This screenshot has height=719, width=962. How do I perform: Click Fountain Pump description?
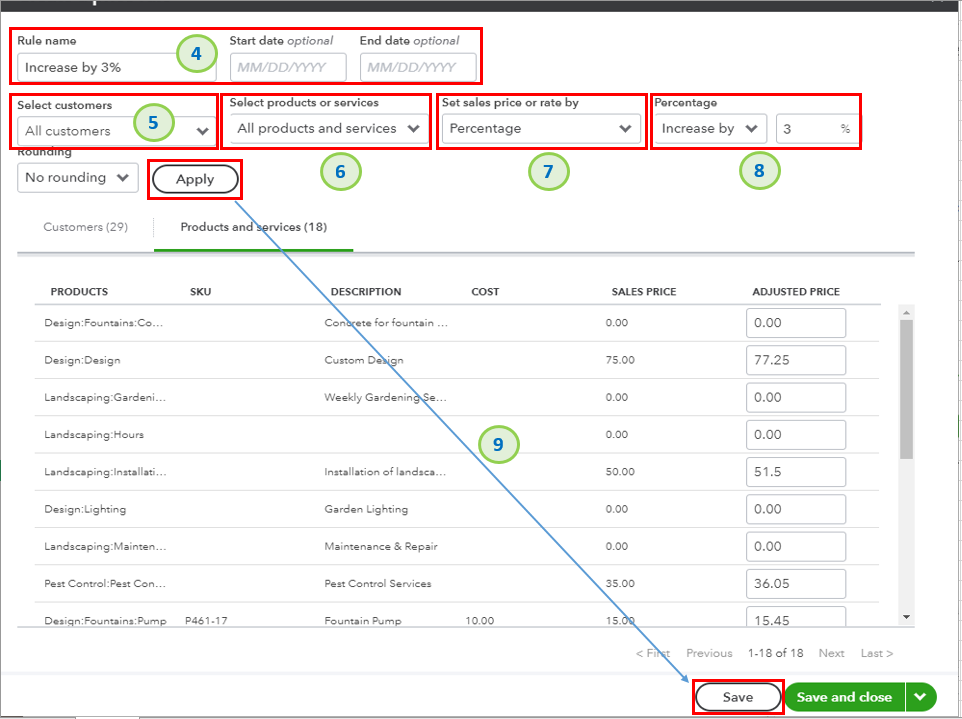pos(363,621)
